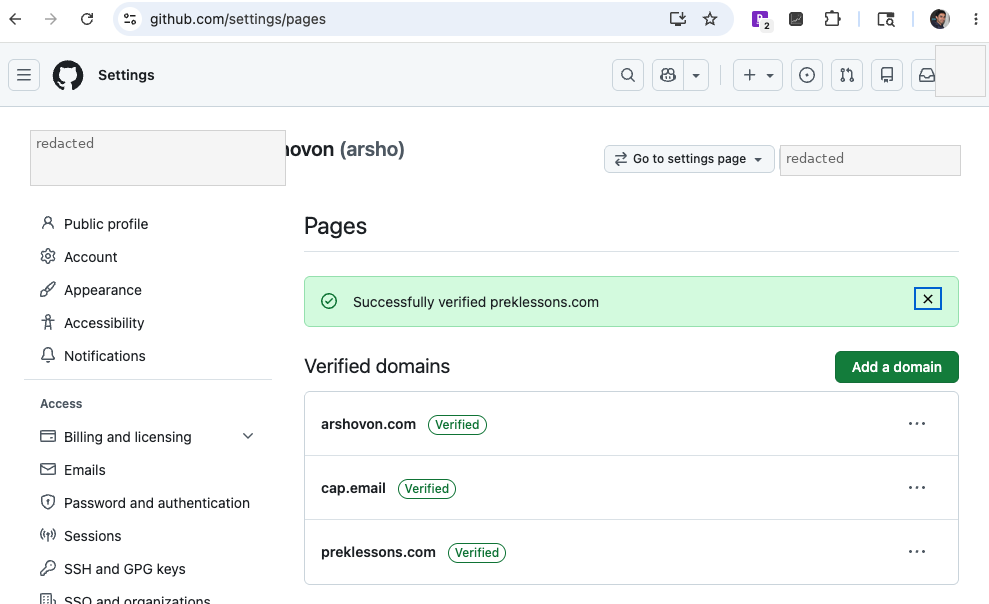Open the Chrome three-dot menu
Image resolution: width=989 pixels, height=604 pixels.
tap(976, 19)
